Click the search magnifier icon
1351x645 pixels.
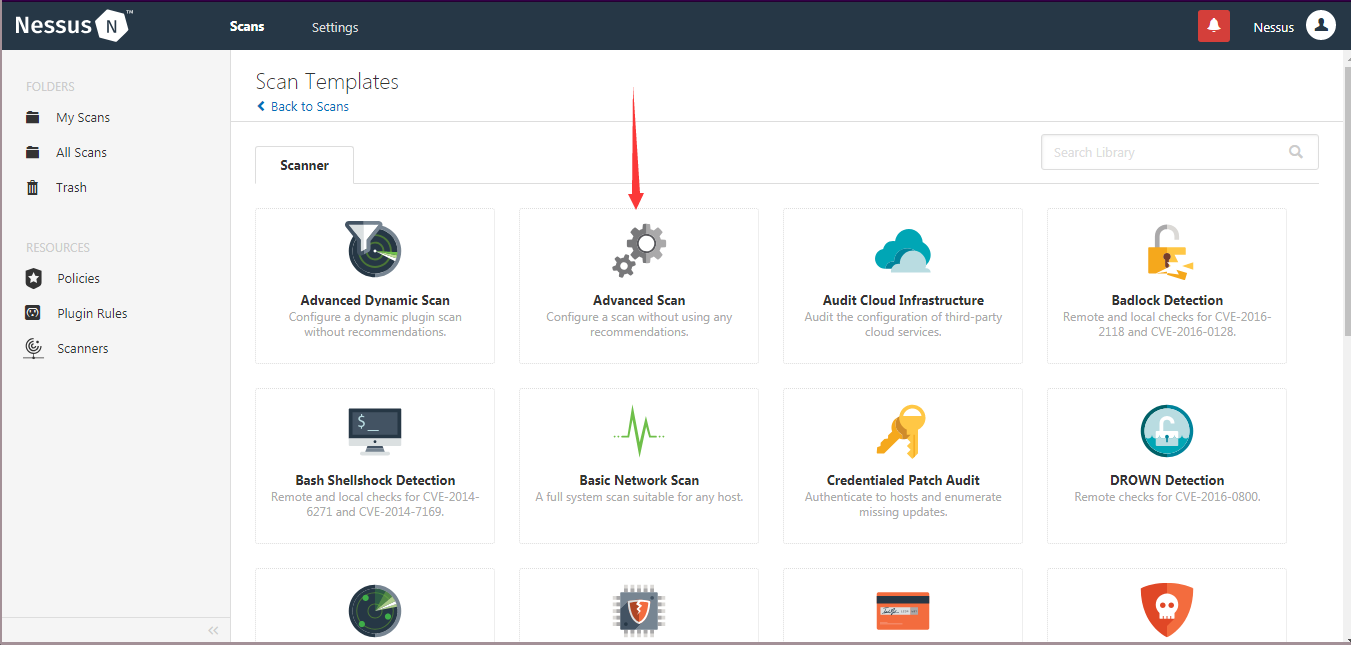pyautogui.click(x=1296, y=152)
